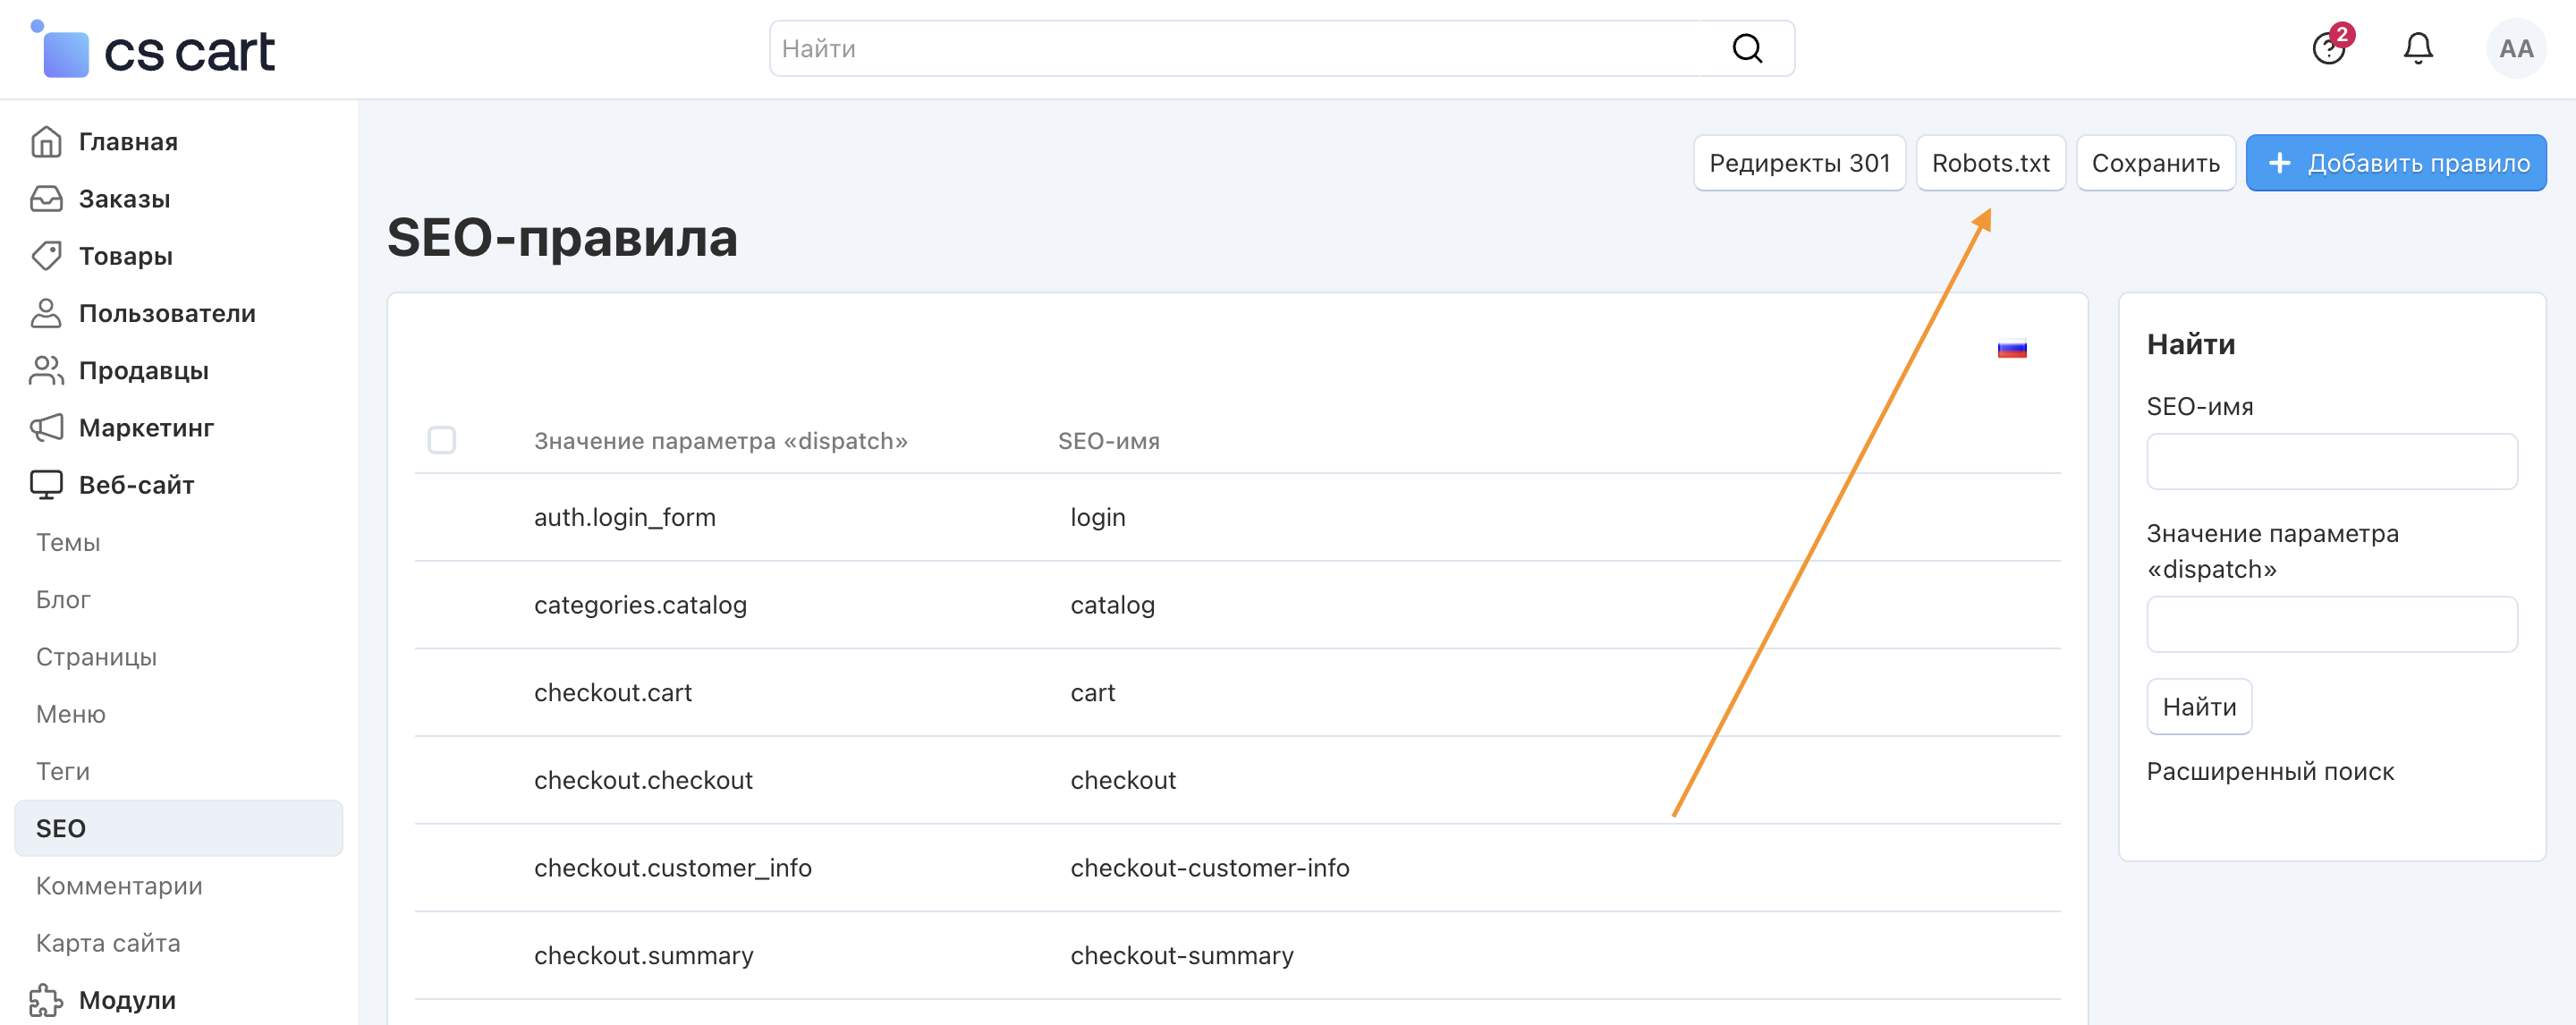This screenshot has width=2576, height=1025.
Task: Click the Модули puzzle icon
Action: 46,1000
